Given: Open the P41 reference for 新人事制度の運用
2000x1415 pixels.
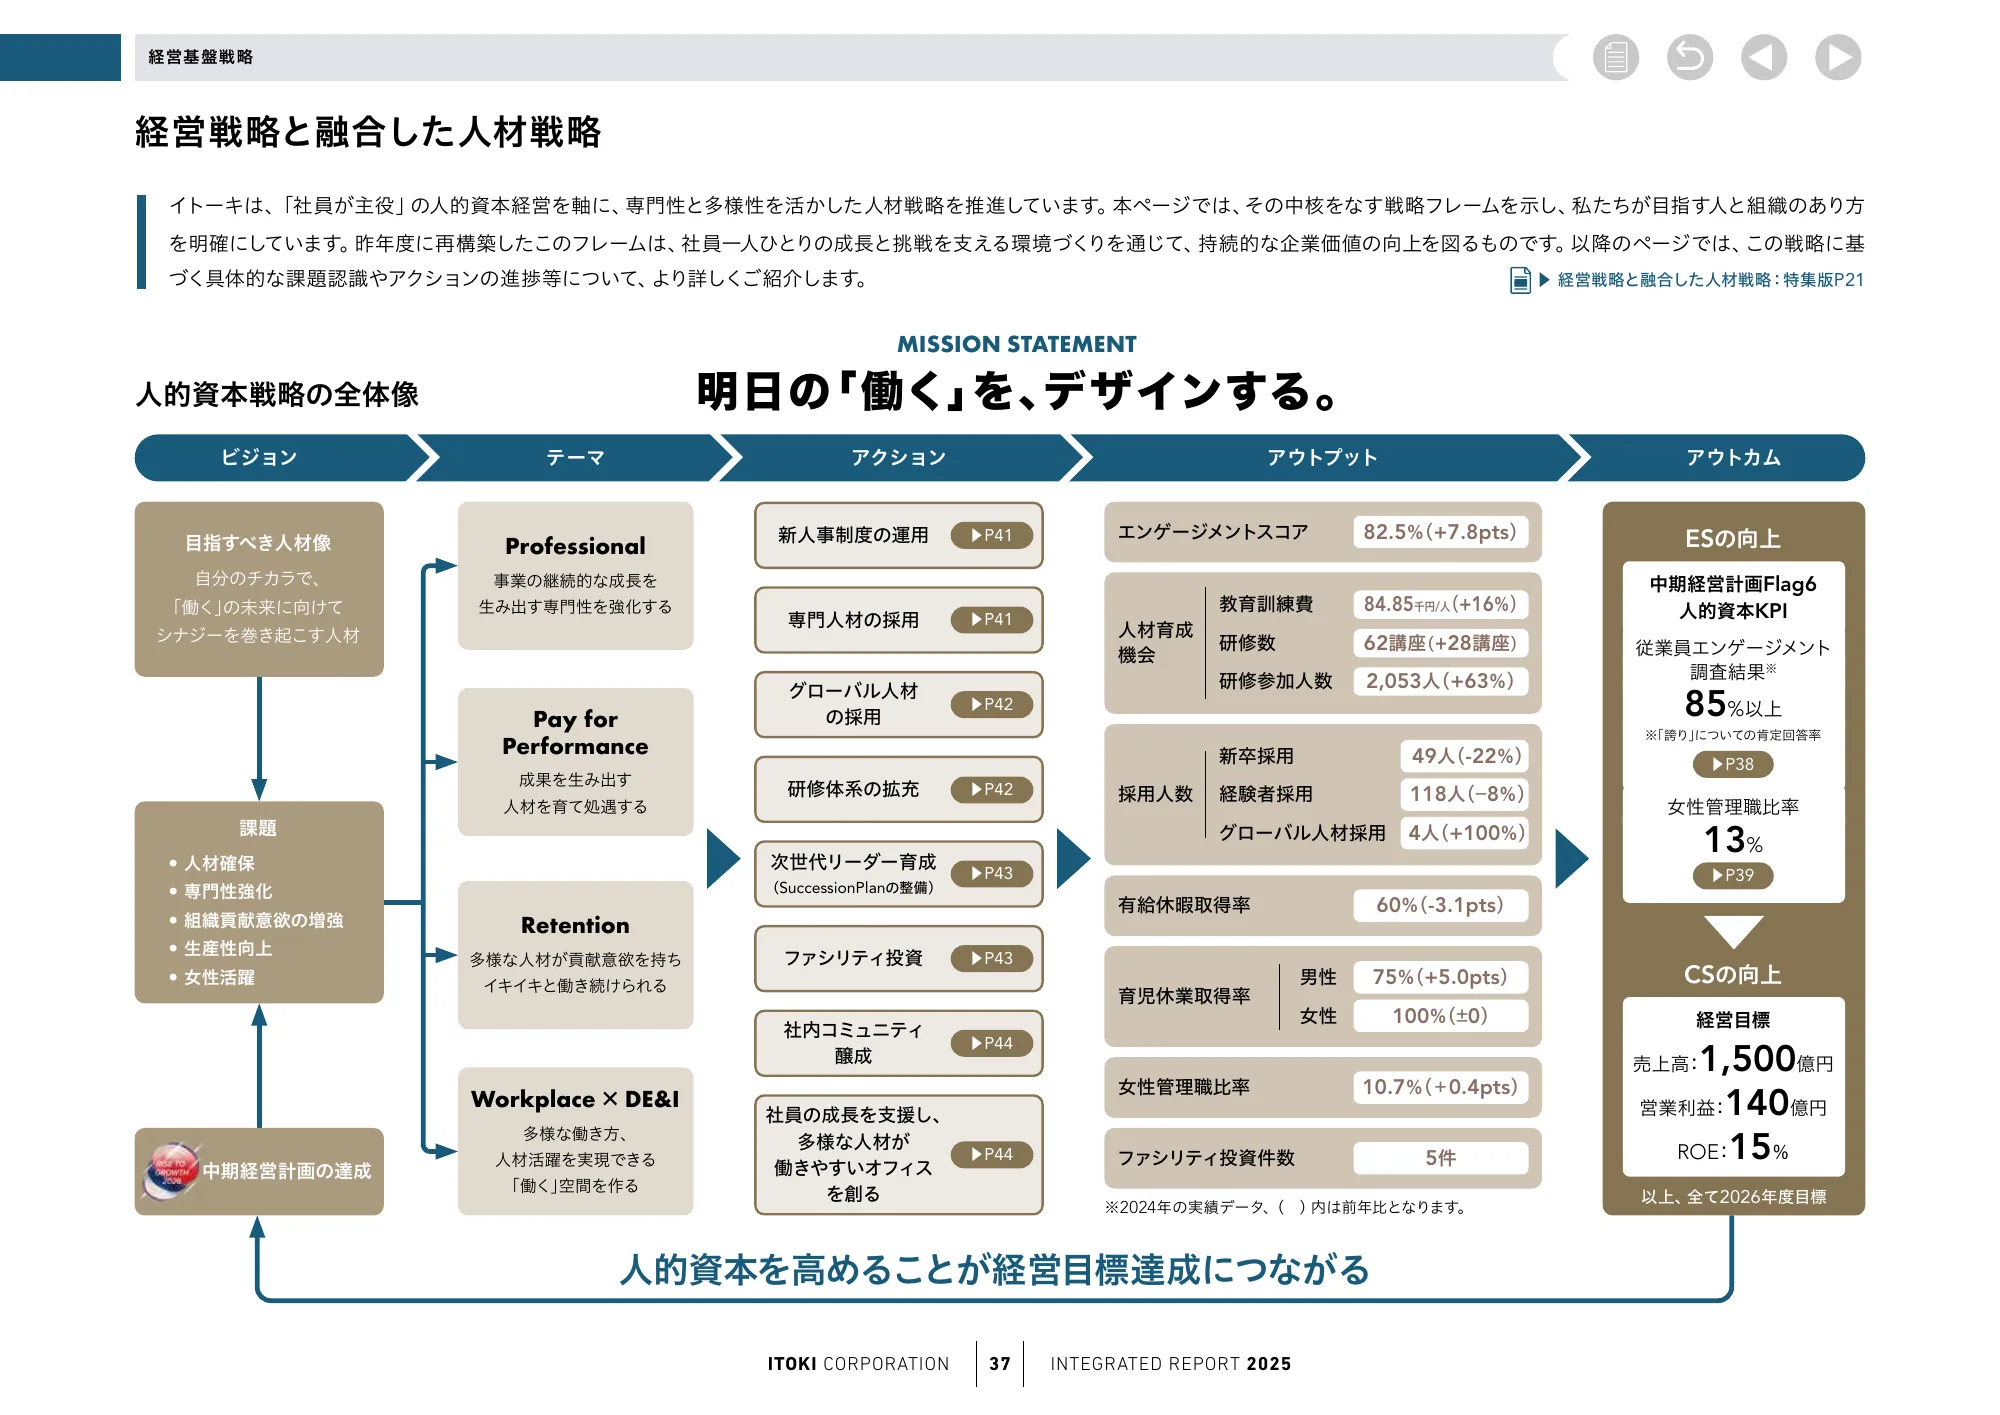Looking at the screenshot, I should 993,536.
